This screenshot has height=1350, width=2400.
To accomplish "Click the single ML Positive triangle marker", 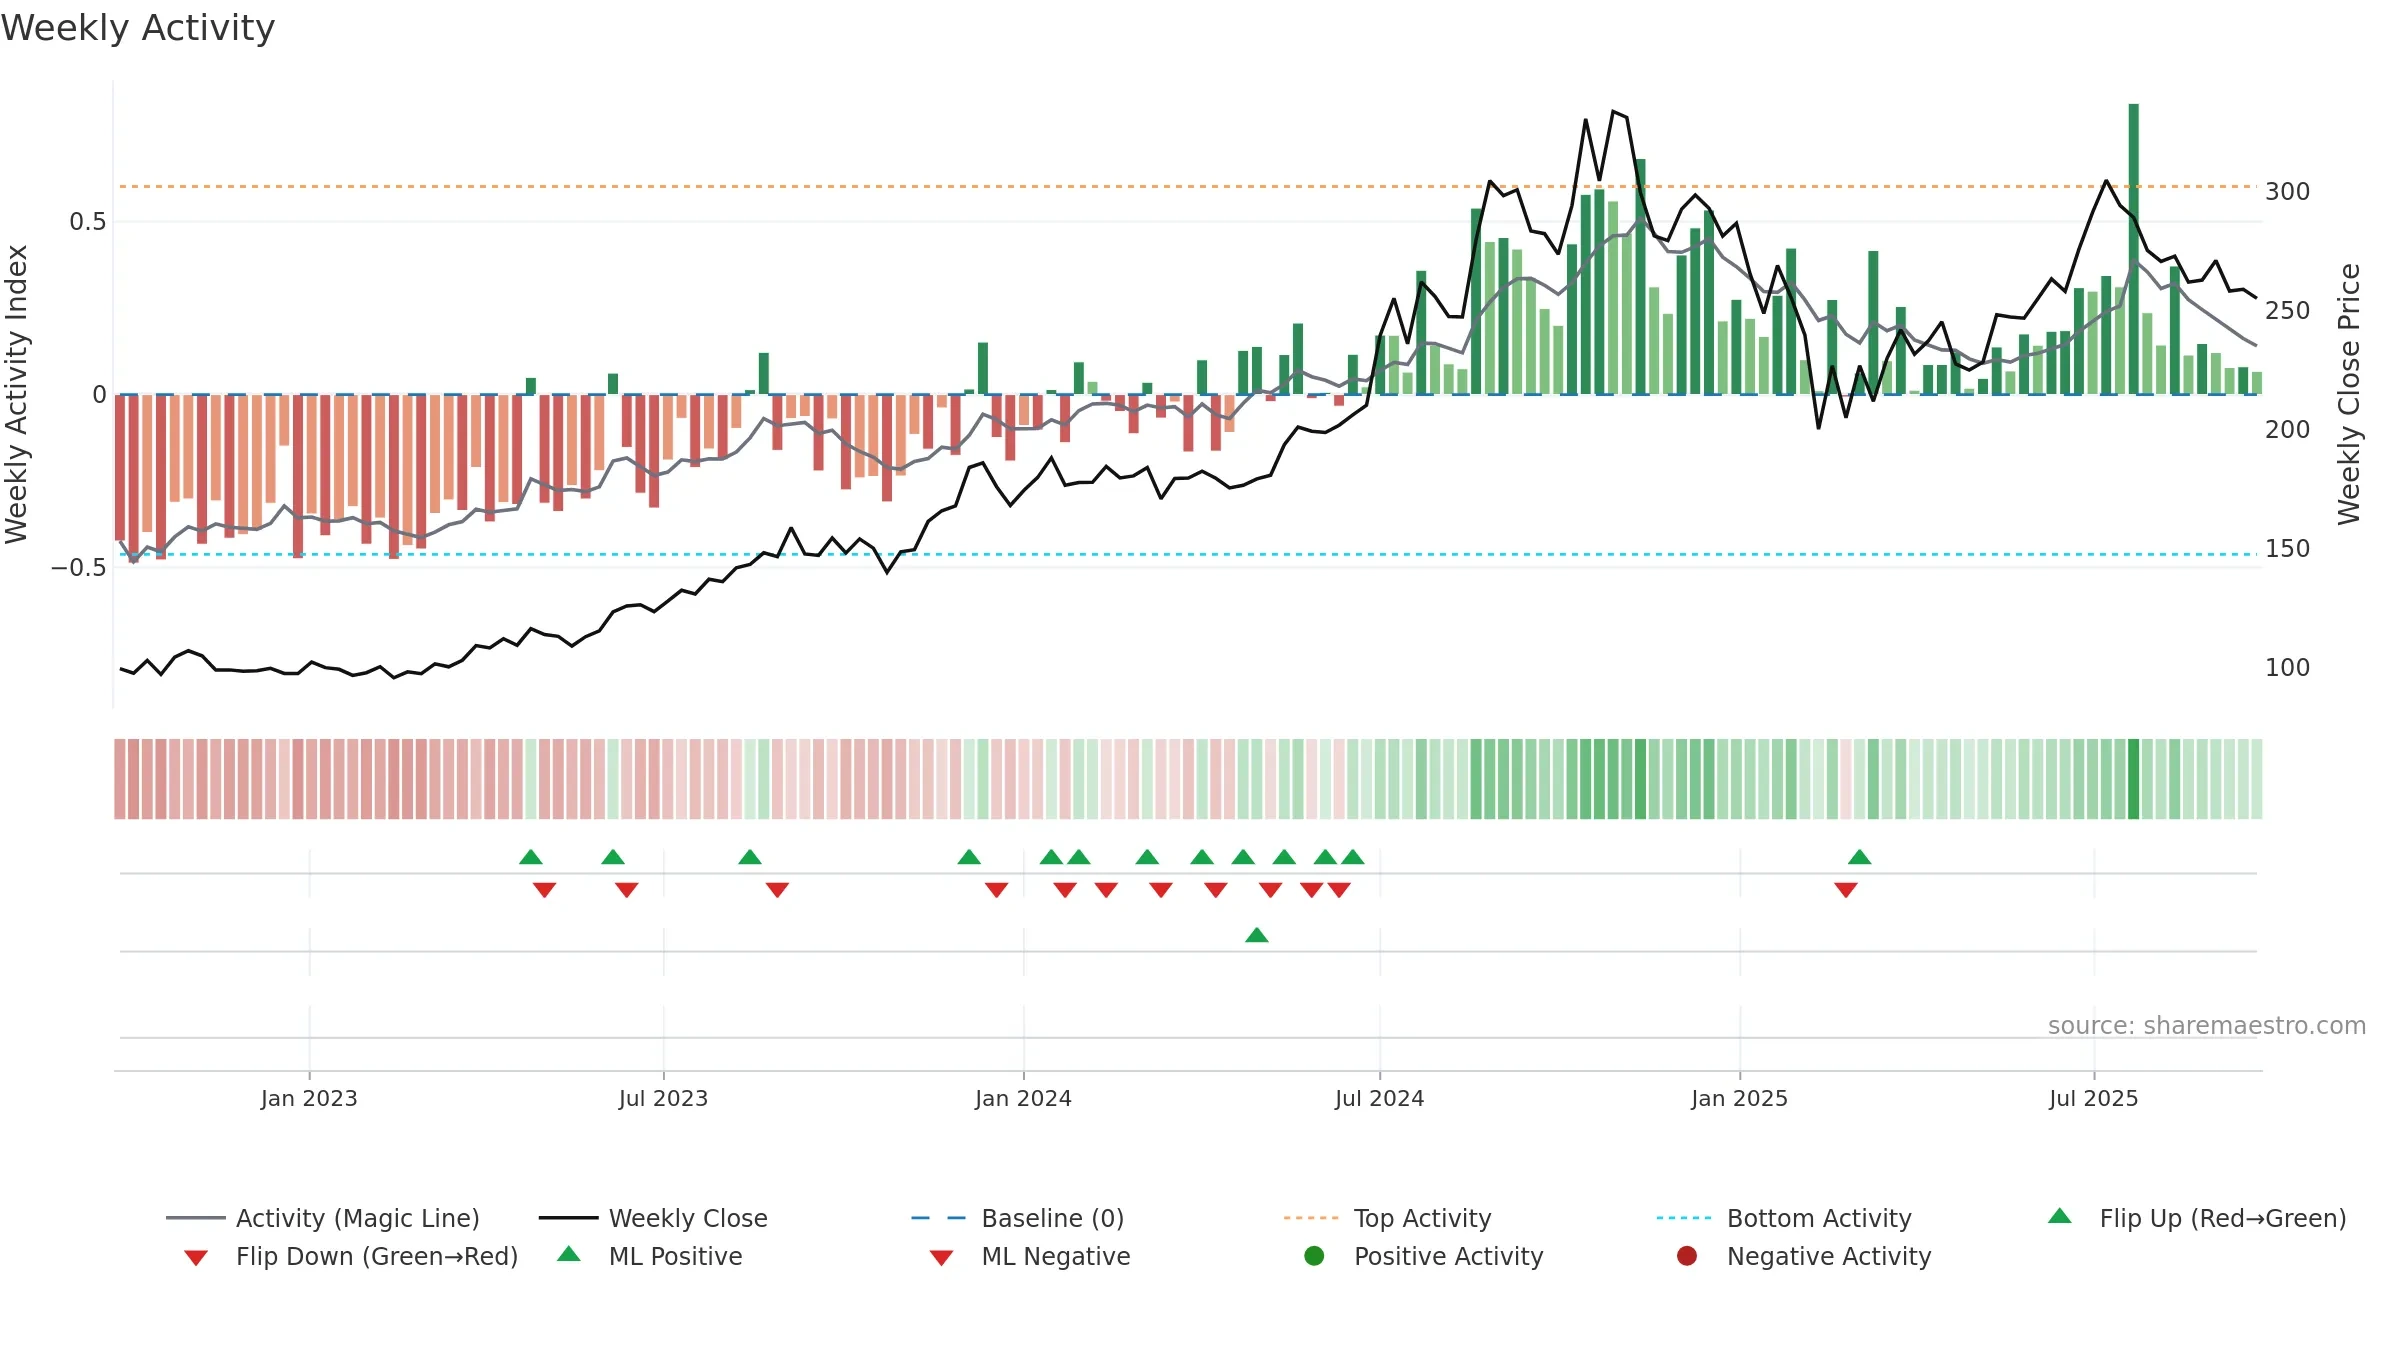I will coord(1257,935).
